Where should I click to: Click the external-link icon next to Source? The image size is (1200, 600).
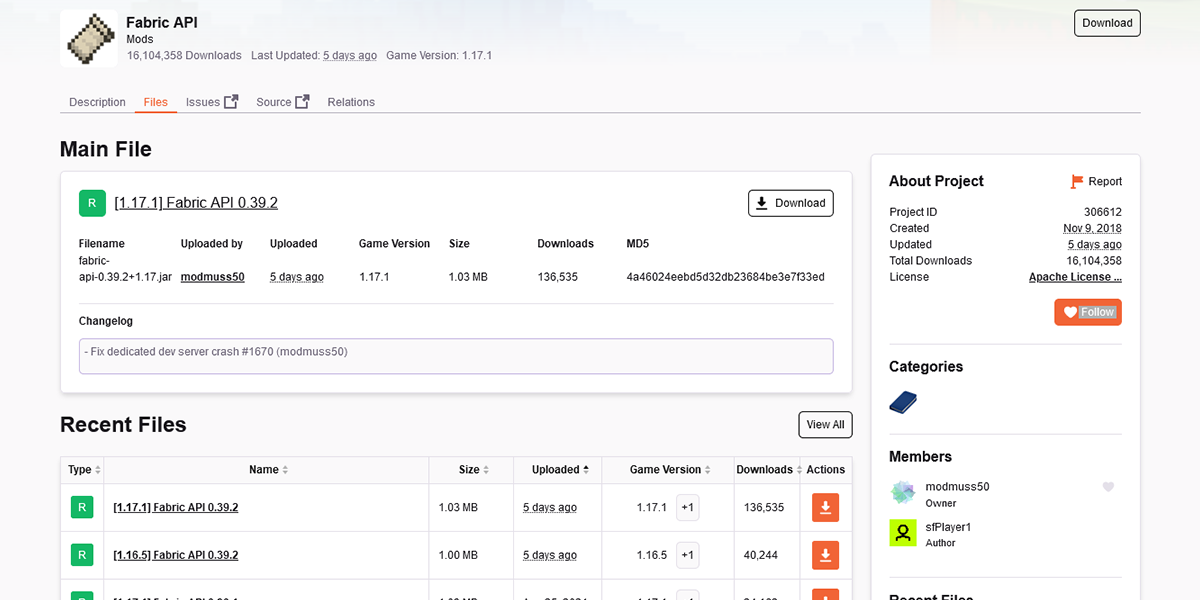point(302,101)
